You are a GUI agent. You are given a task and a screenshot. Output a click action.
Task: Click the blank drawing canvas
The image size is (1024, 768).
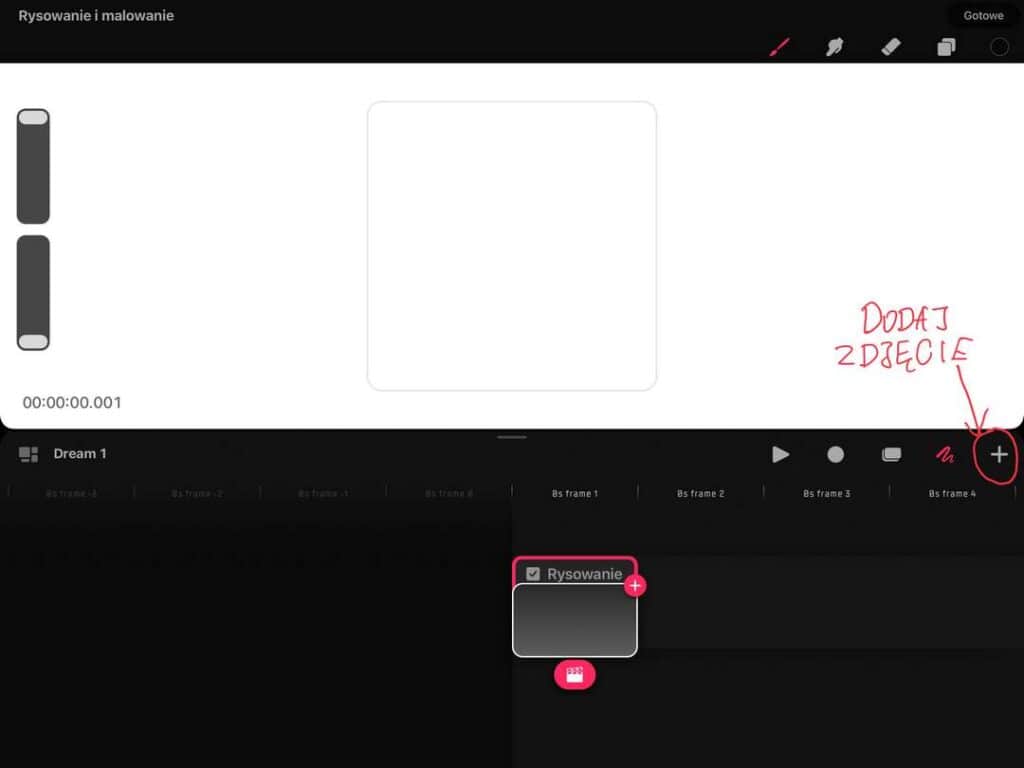(512, 246)
